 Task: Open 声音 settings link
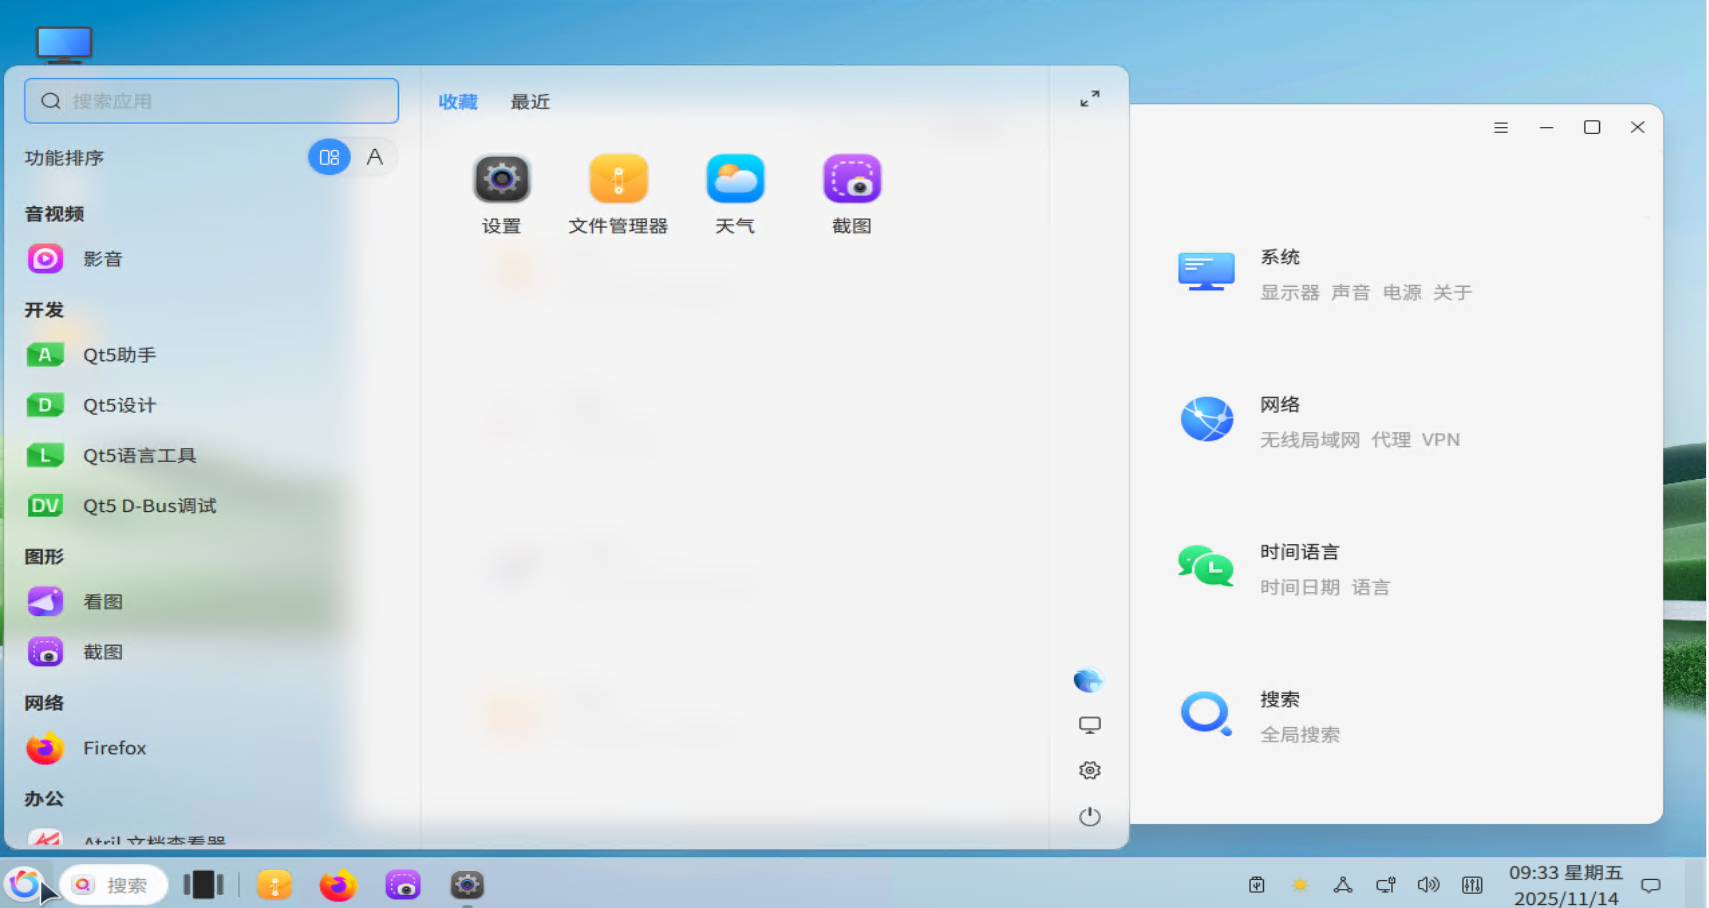[1351, 293]
